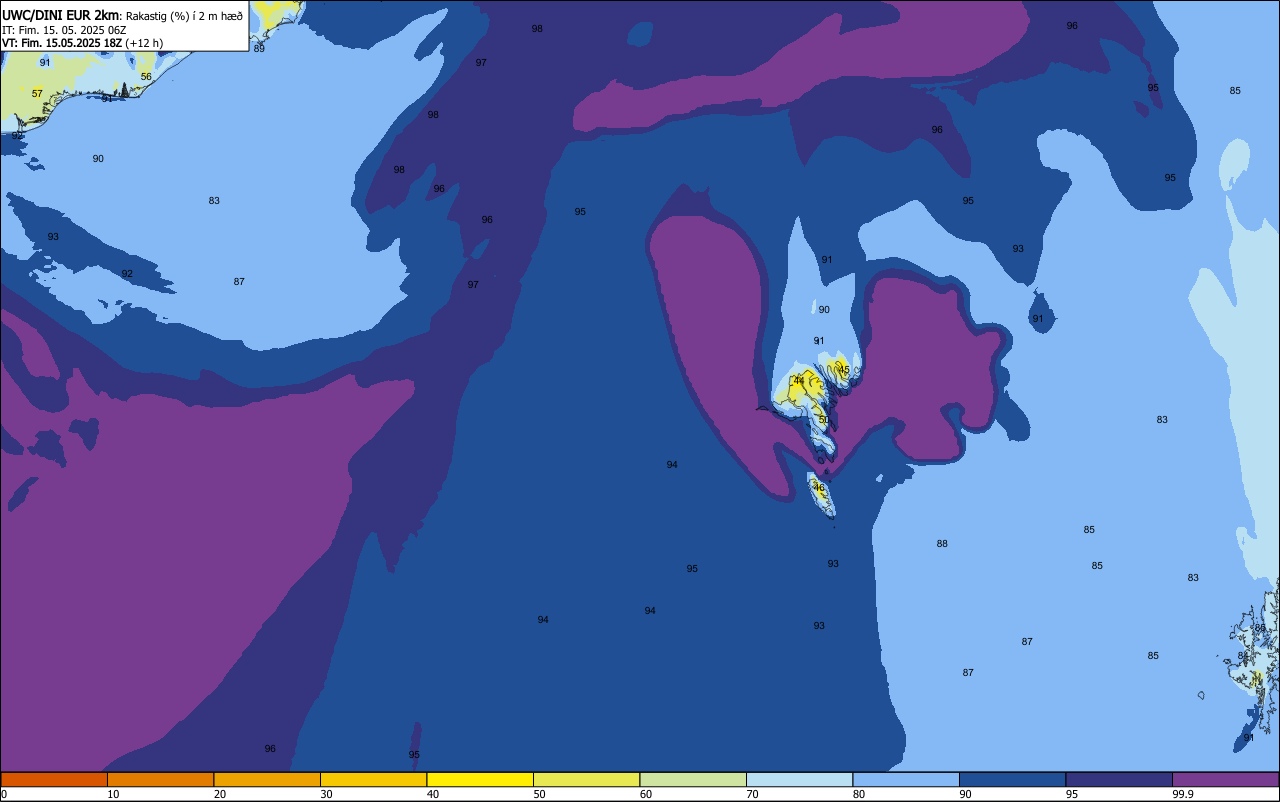The width and height of the screenshot is (1280, 802).
Task: Click the purple legend swatch above 99.9
Action: coord(1225,779)
